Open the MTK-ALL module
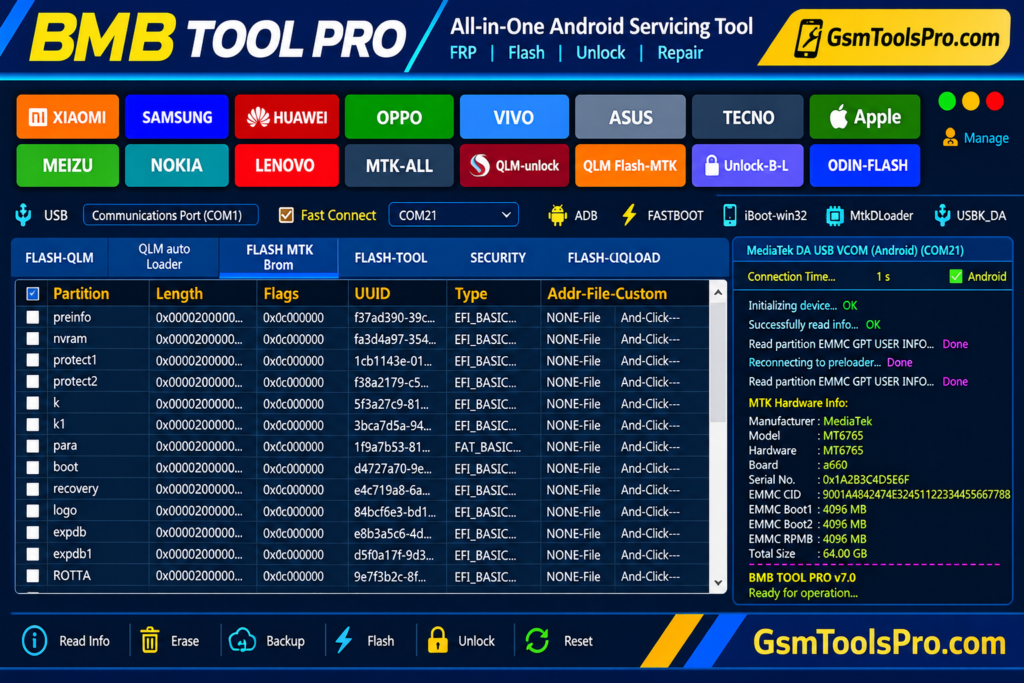 [399, 165]
